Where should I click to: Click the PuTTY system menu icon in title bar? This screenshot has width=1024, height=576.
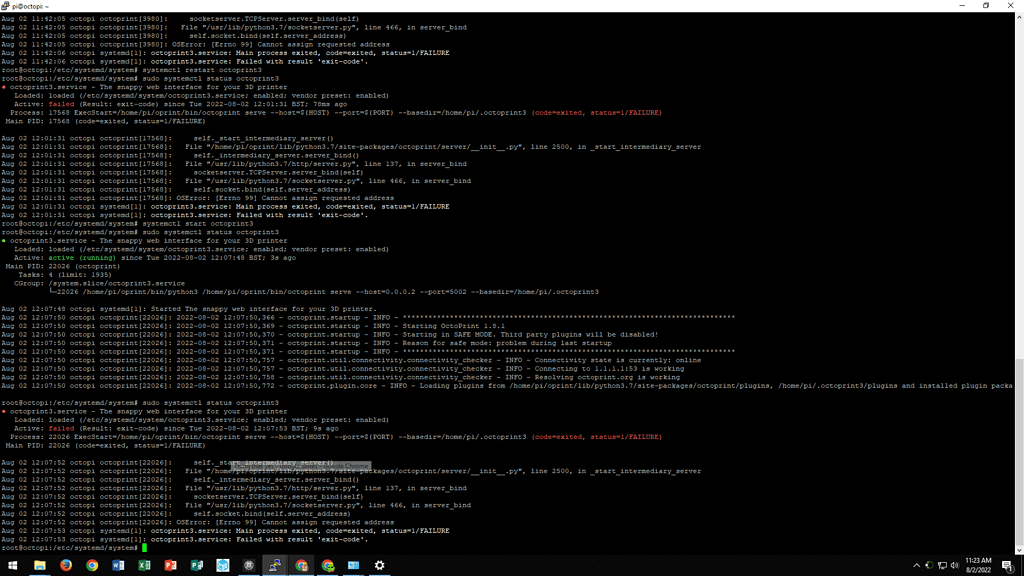tap(6, 6)
